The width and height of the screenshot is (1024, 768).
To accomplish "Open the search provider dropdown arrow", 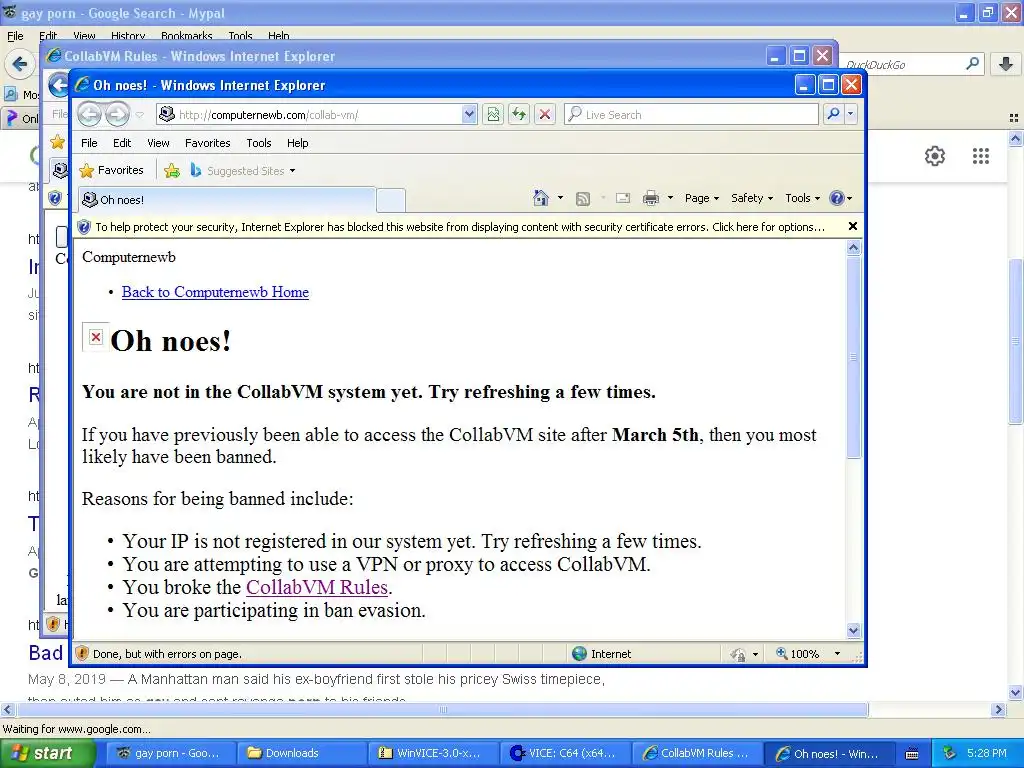I will pos(850,114).
